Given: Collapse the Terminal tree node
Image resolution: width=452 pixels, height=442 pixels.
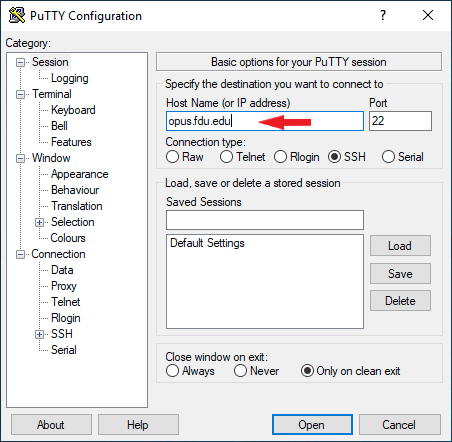Looking at the screenshot, I should tap(20, 94).
